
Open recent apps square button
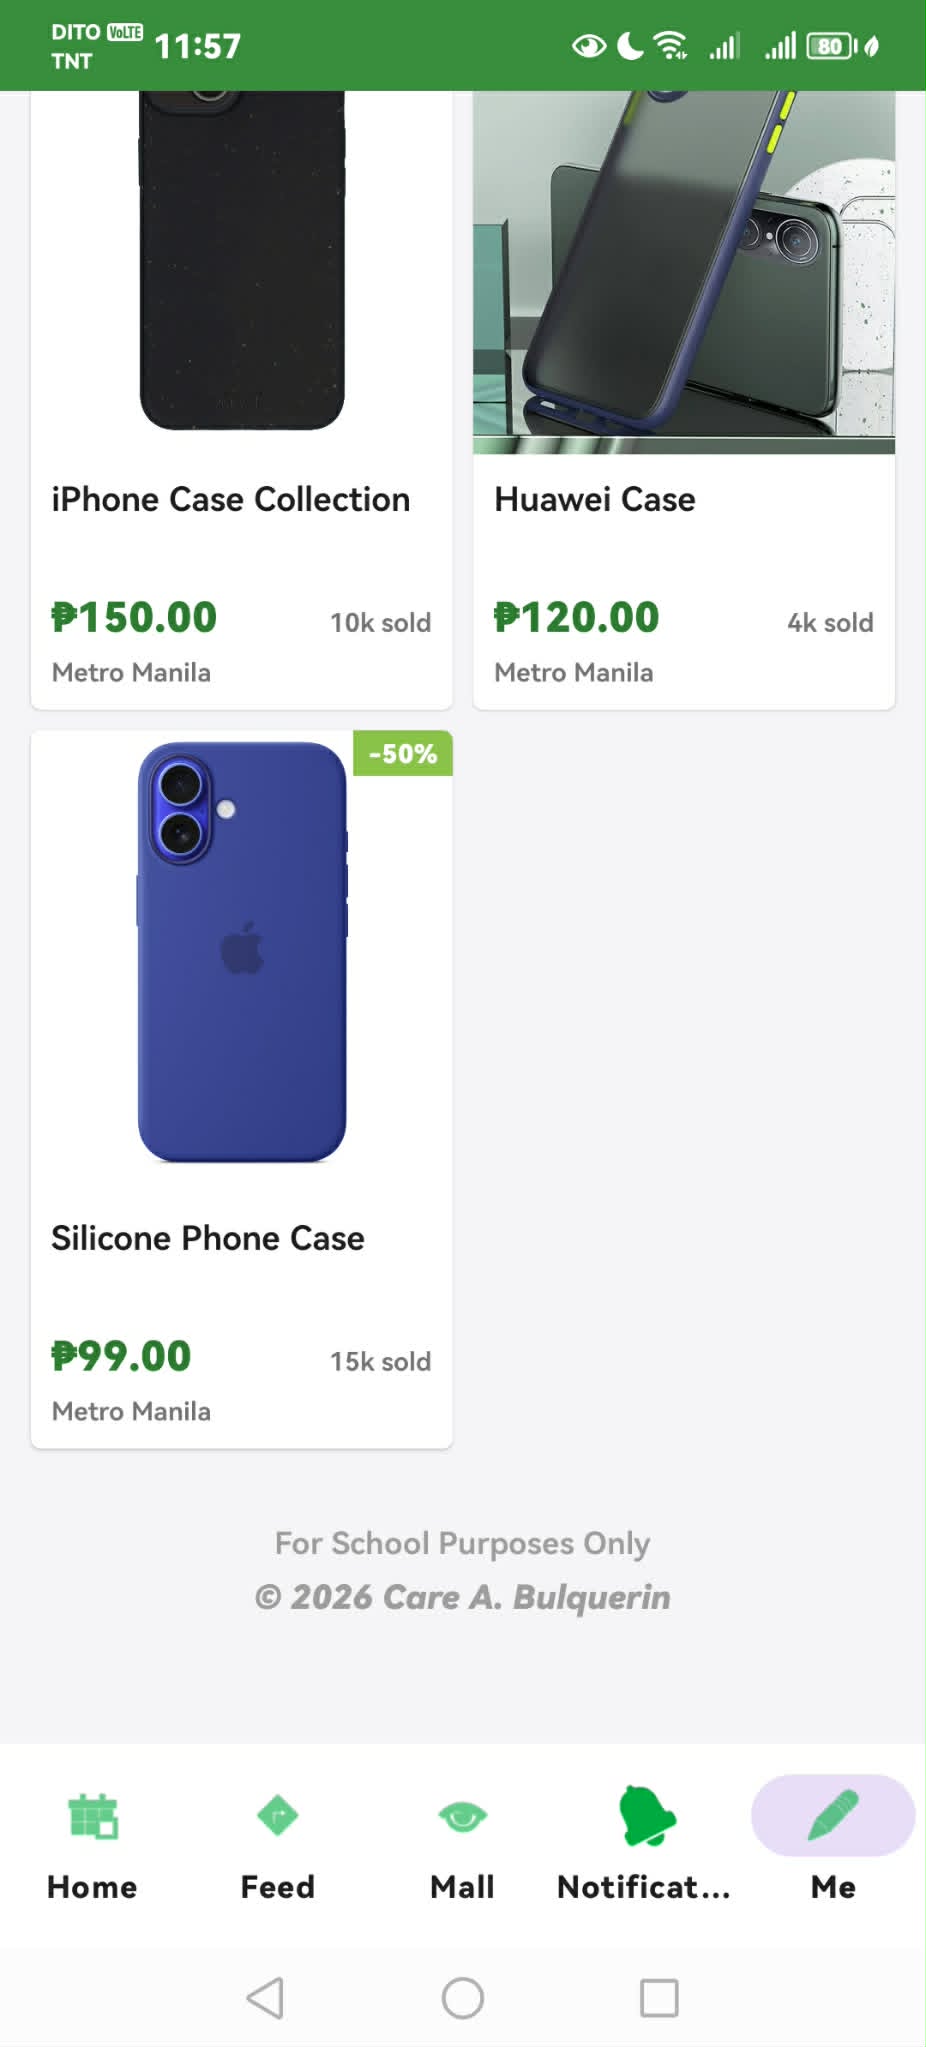coord(659,1998)
